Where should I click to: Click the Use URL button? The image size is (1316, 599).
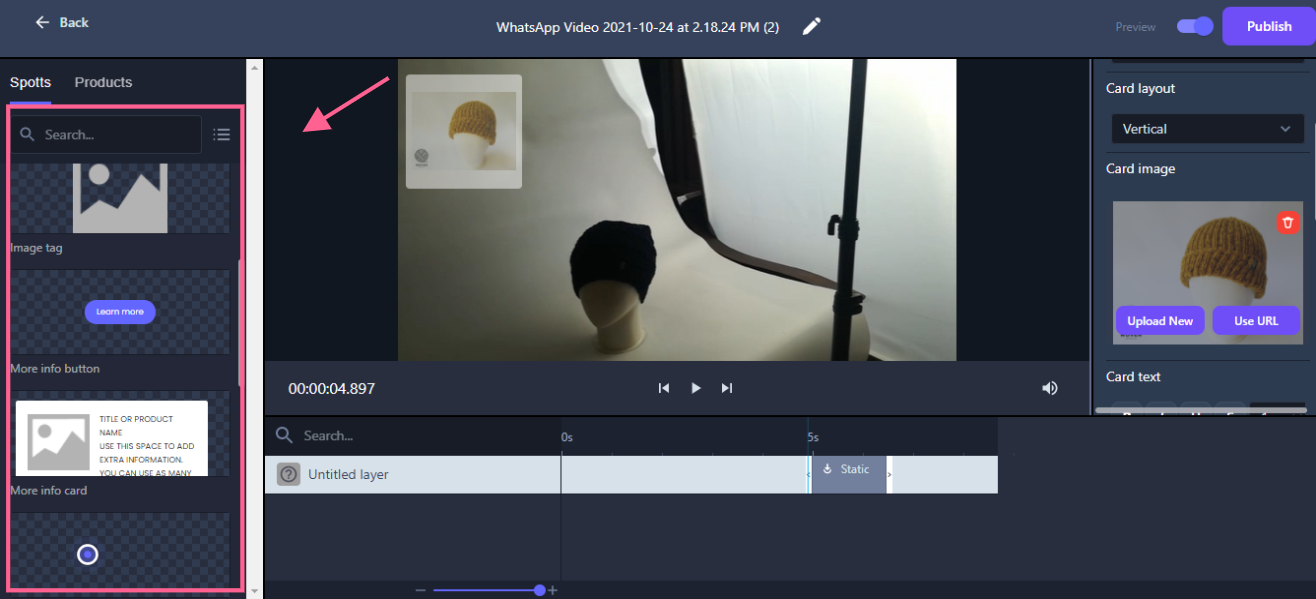coord(1256,321)
